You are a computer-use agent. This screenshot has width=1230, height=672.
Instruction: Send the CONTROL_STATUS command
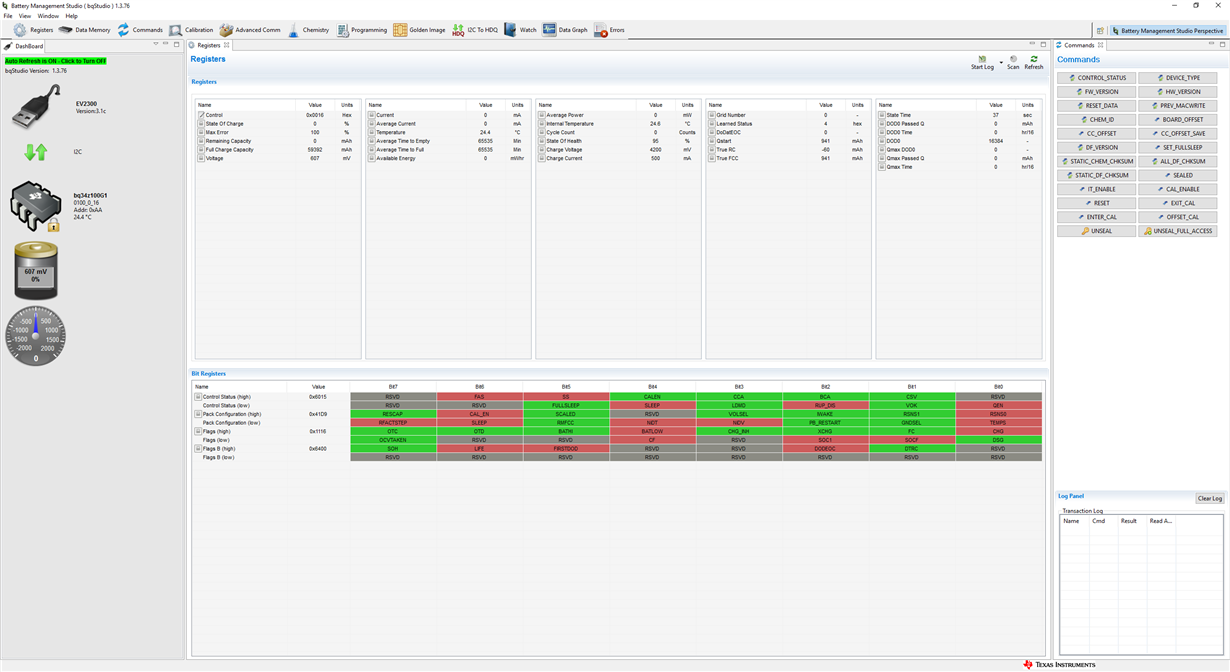[1097, 78]
